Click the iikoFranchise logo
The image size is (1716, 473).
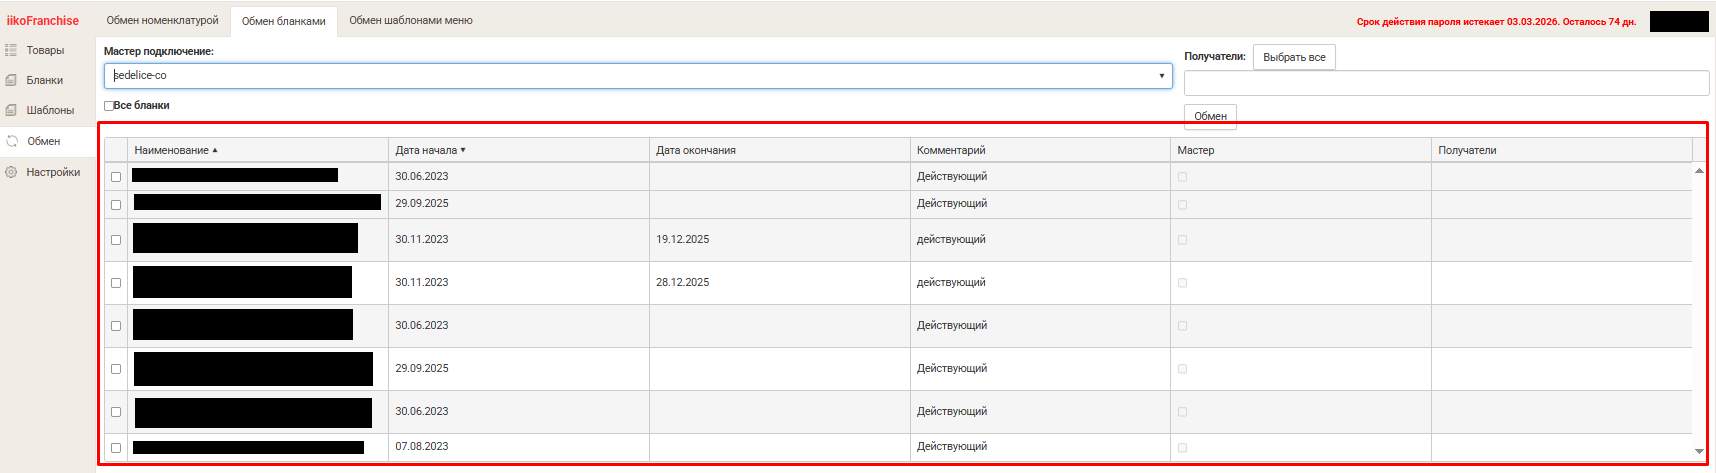(43, 21)
